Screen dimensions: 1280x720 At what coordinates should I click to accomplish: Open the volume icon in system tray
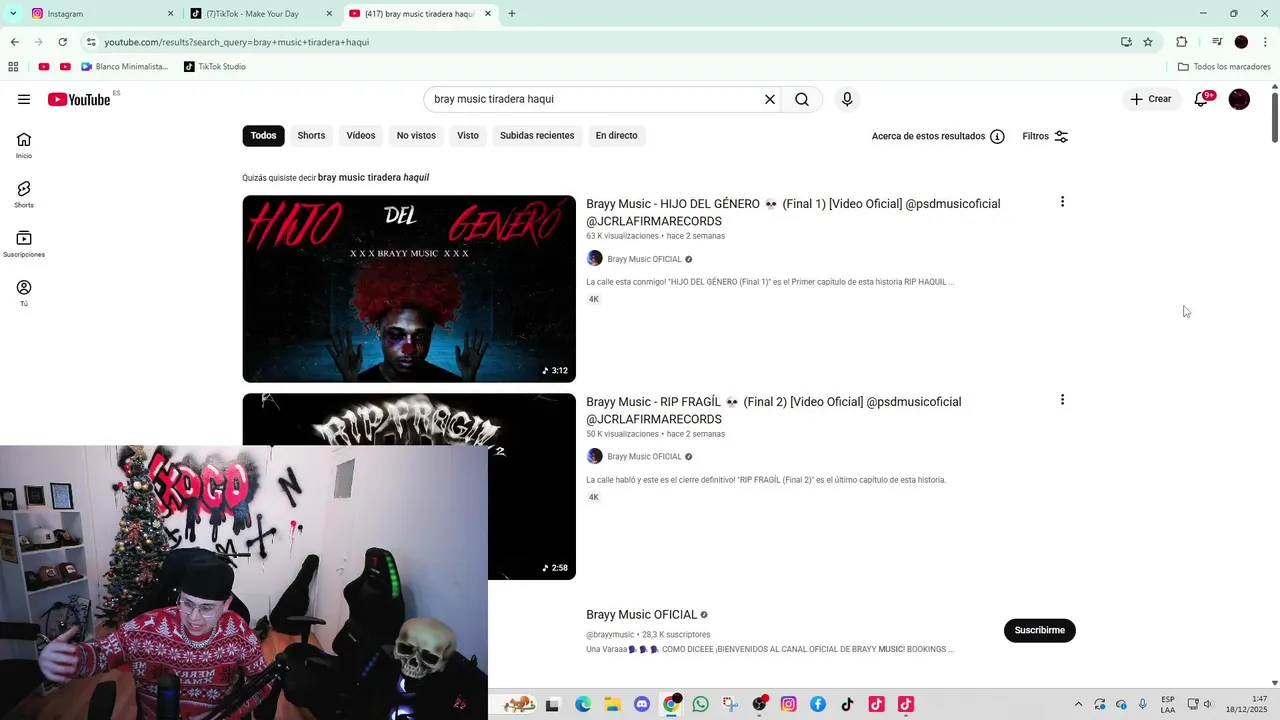point(1208,704)
